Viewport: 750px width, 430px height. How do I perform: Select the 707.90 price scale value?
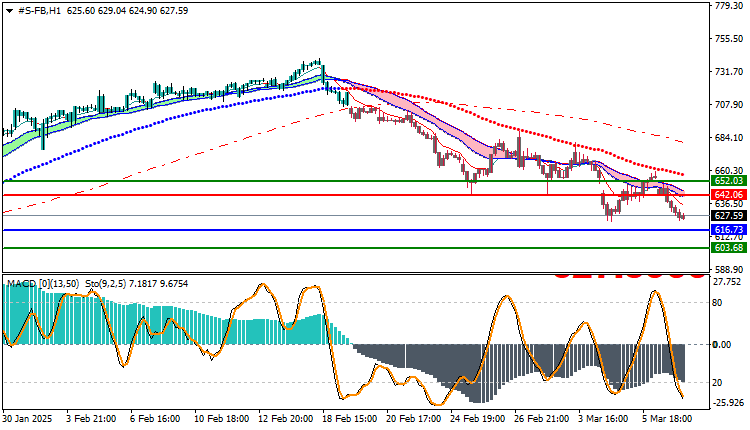(x=728, y=105)
